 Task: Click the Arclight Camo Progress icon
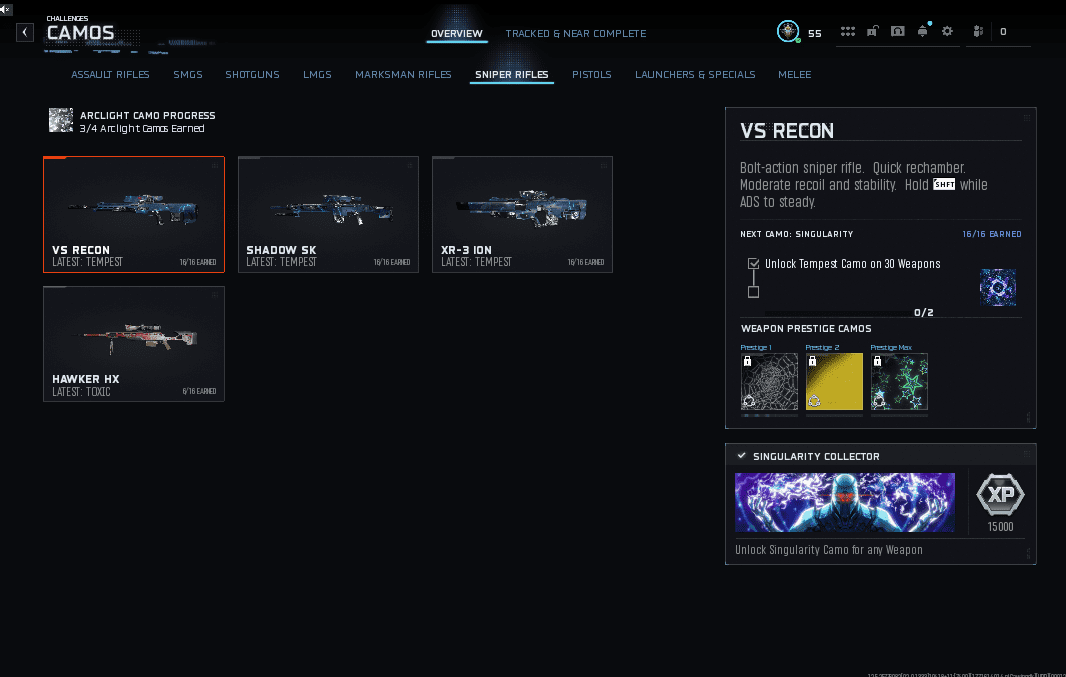61,121
